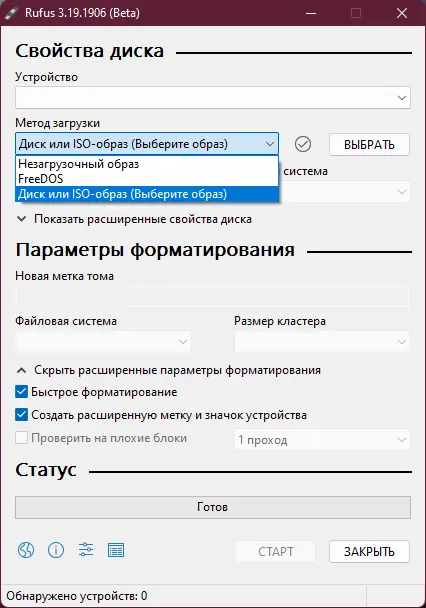Viewport: 426px width, 608px height.
Task: Toggle Быстрое форматирование checkbox
Action: click(x=21, y=392)
